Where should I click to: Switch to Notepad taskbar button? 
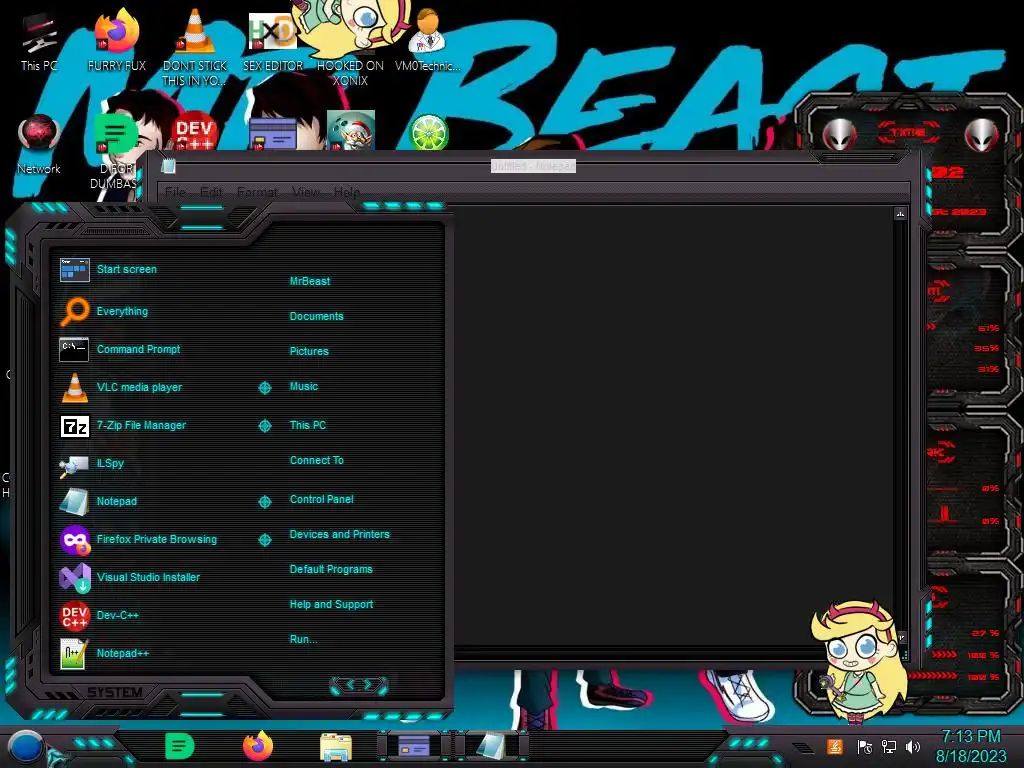[491, 746]
